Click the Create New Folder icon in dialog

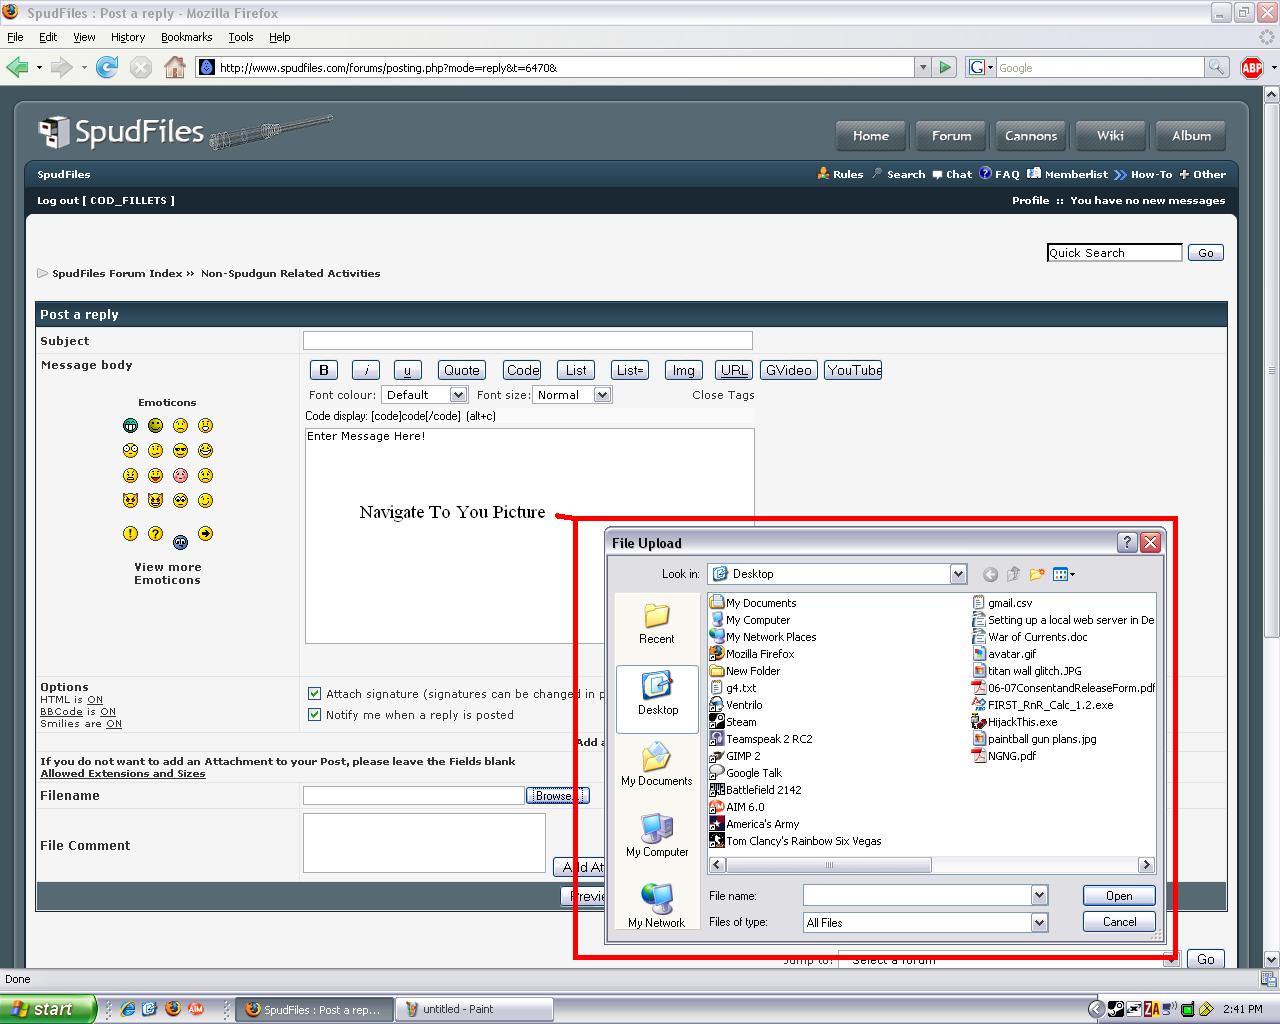click(1037, 574)
